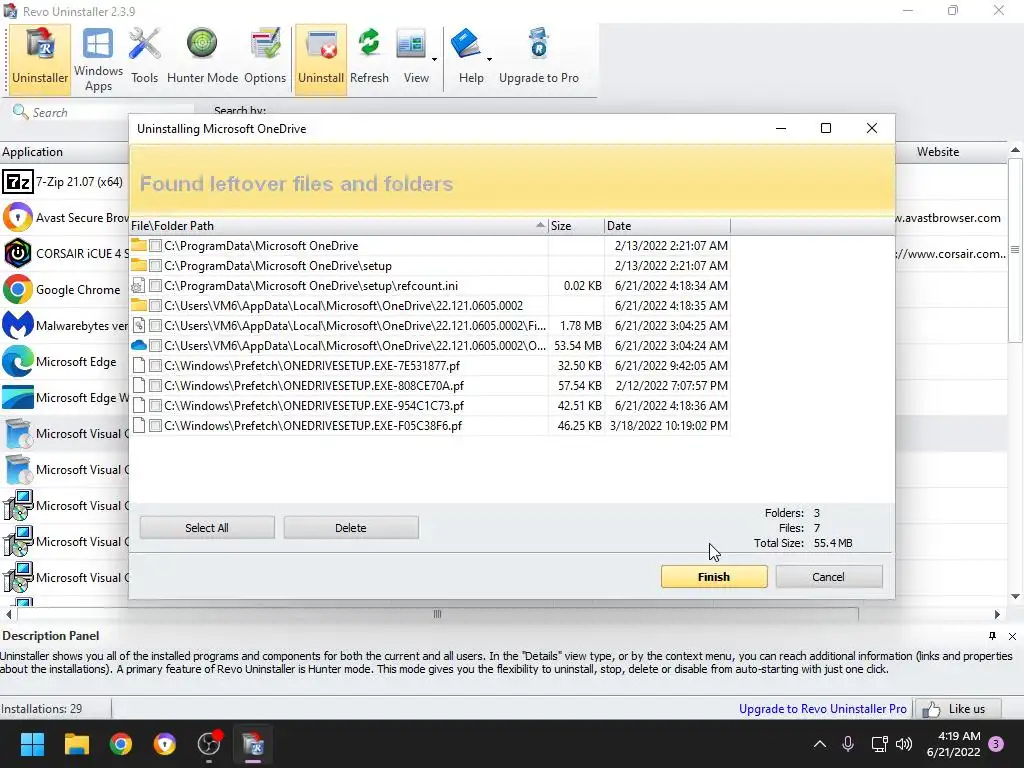
Task: Click Select All button
Action: [207, 528]
